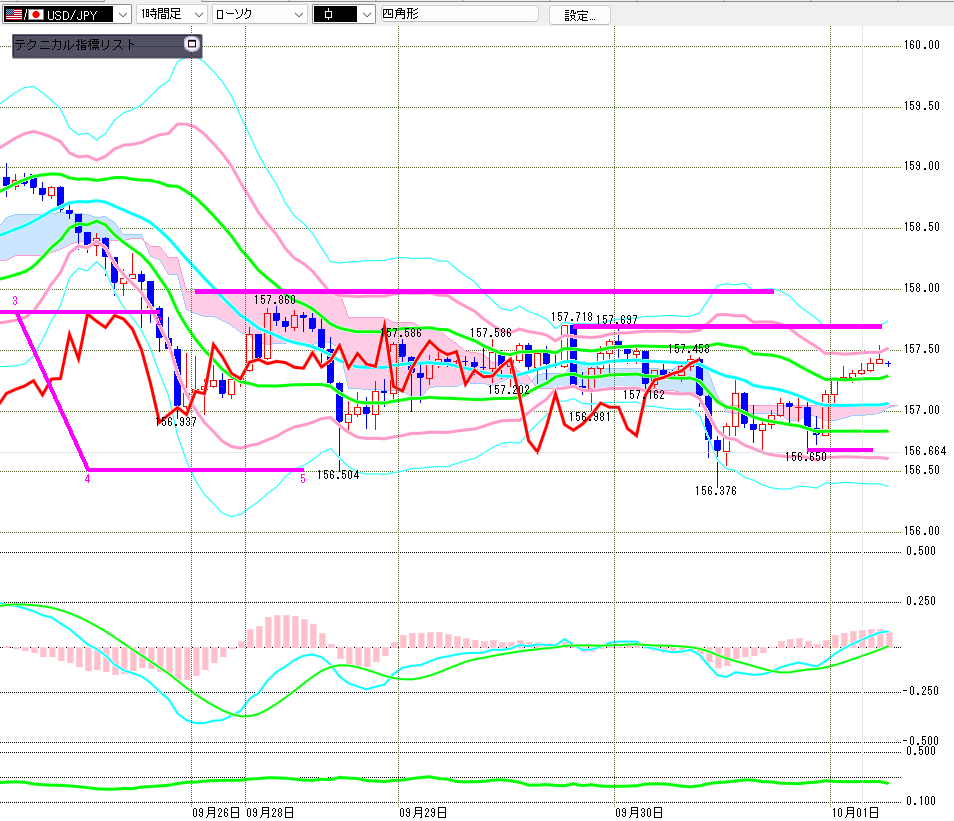Click the 156.937 price label
Screen dimensions: 954x821
(176, 421)
